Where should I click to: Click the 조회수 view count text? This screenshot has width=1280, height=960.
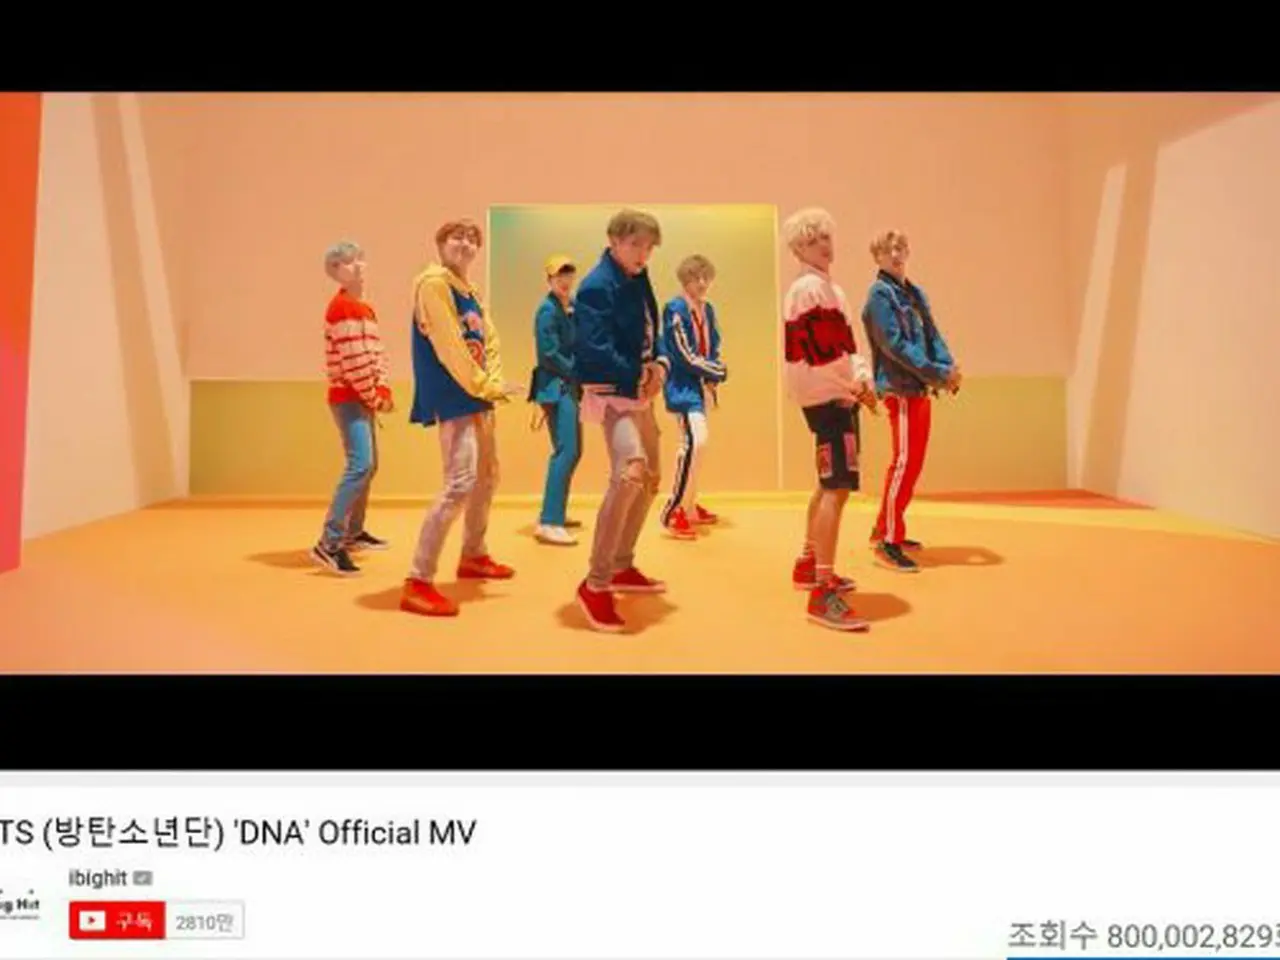point(1144,936)
